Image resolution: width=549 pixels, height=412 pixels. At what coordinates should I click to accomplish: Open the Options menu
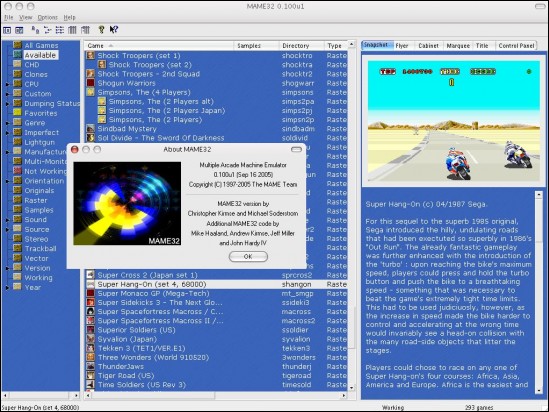coord(47,18)
